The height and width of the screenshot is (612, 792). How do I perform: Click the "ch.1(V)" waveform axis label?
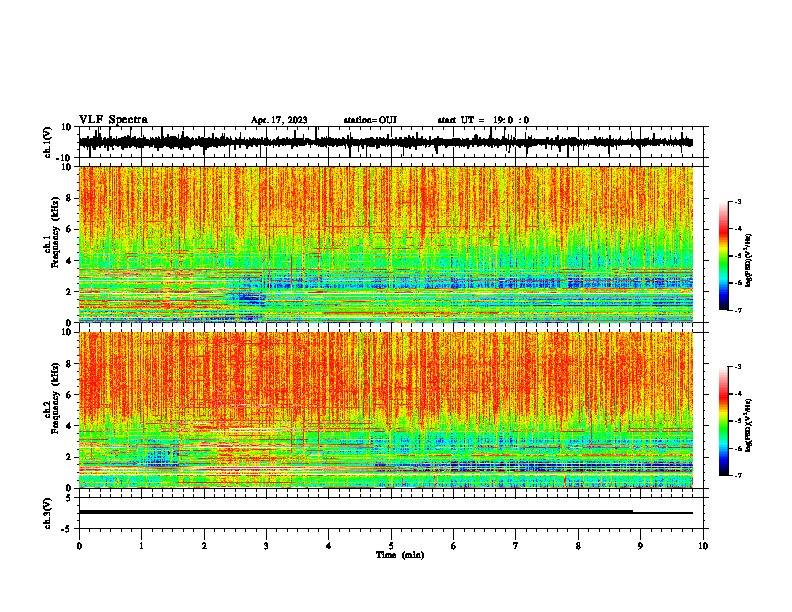pyautogui.click(x=48, y=142)
